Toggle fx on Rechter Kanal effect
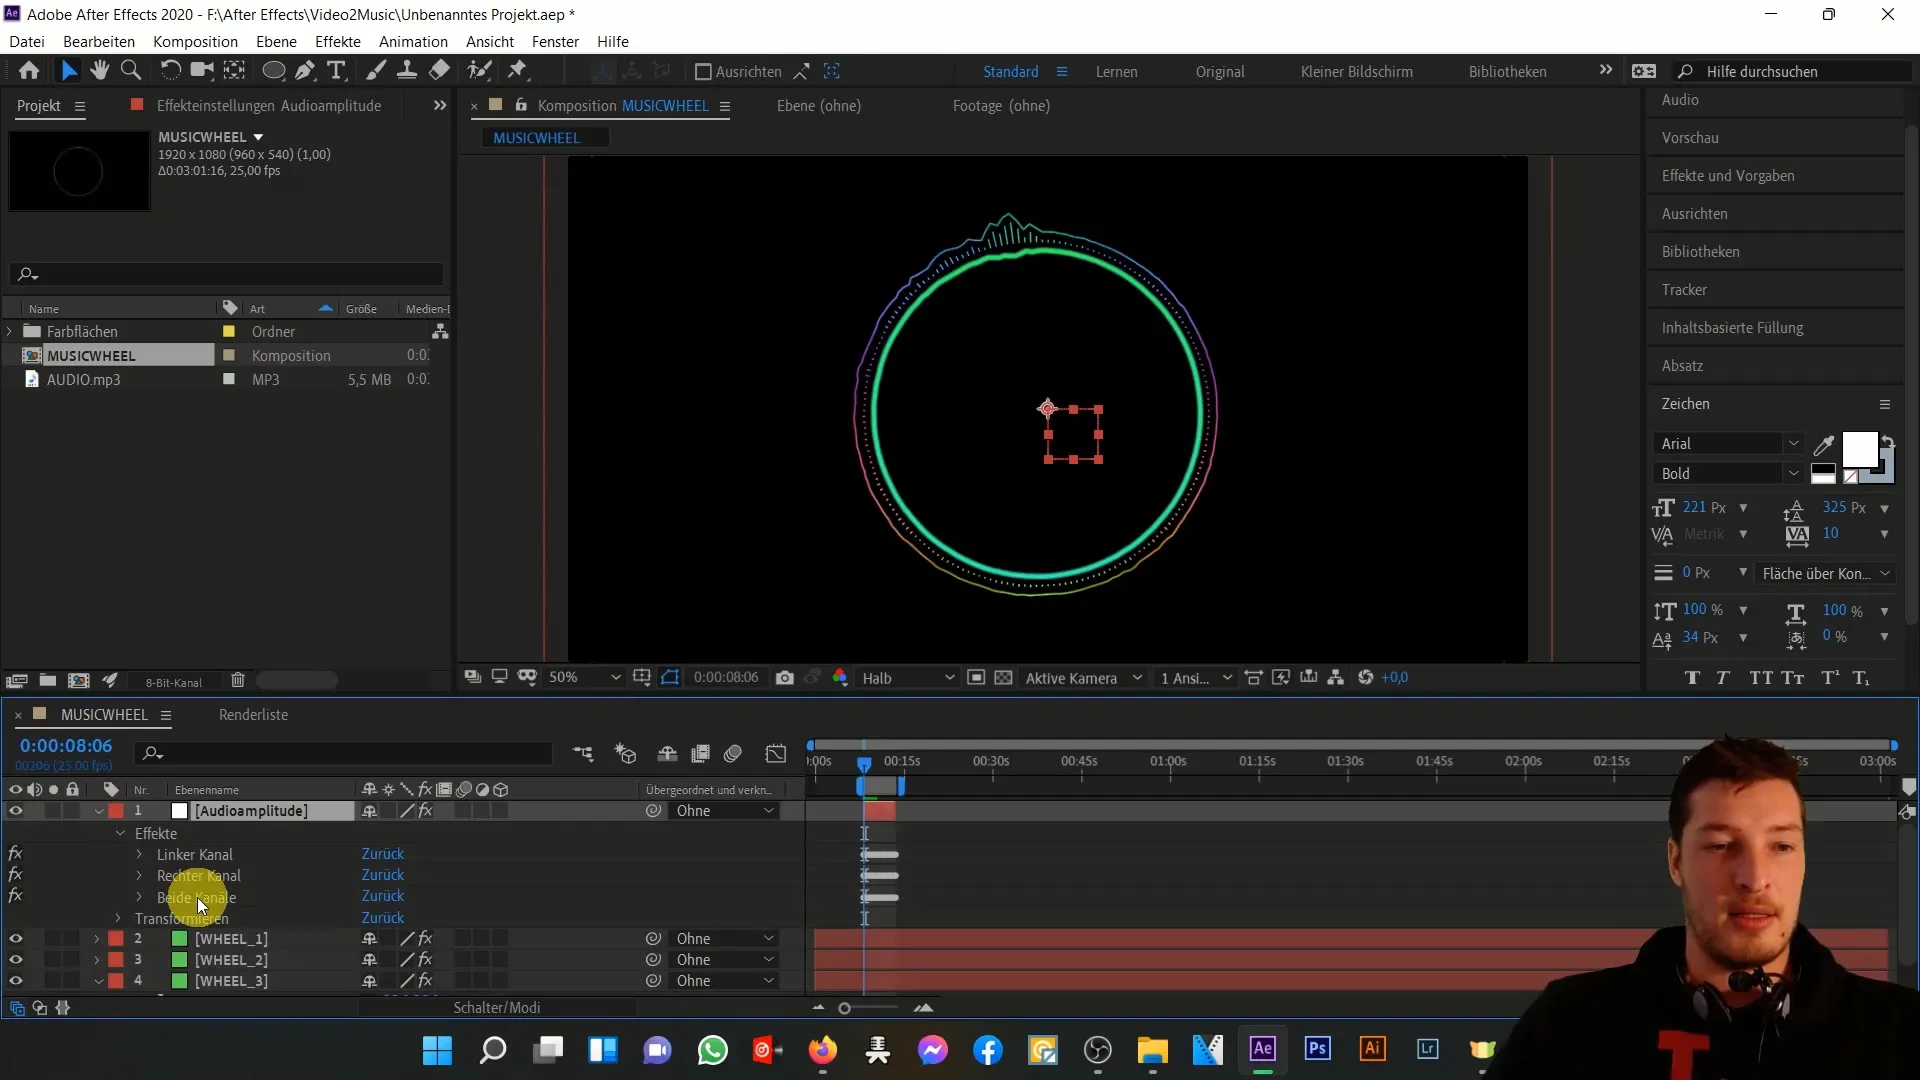Screen dimensions: 1920x1080 coord(15,875)
